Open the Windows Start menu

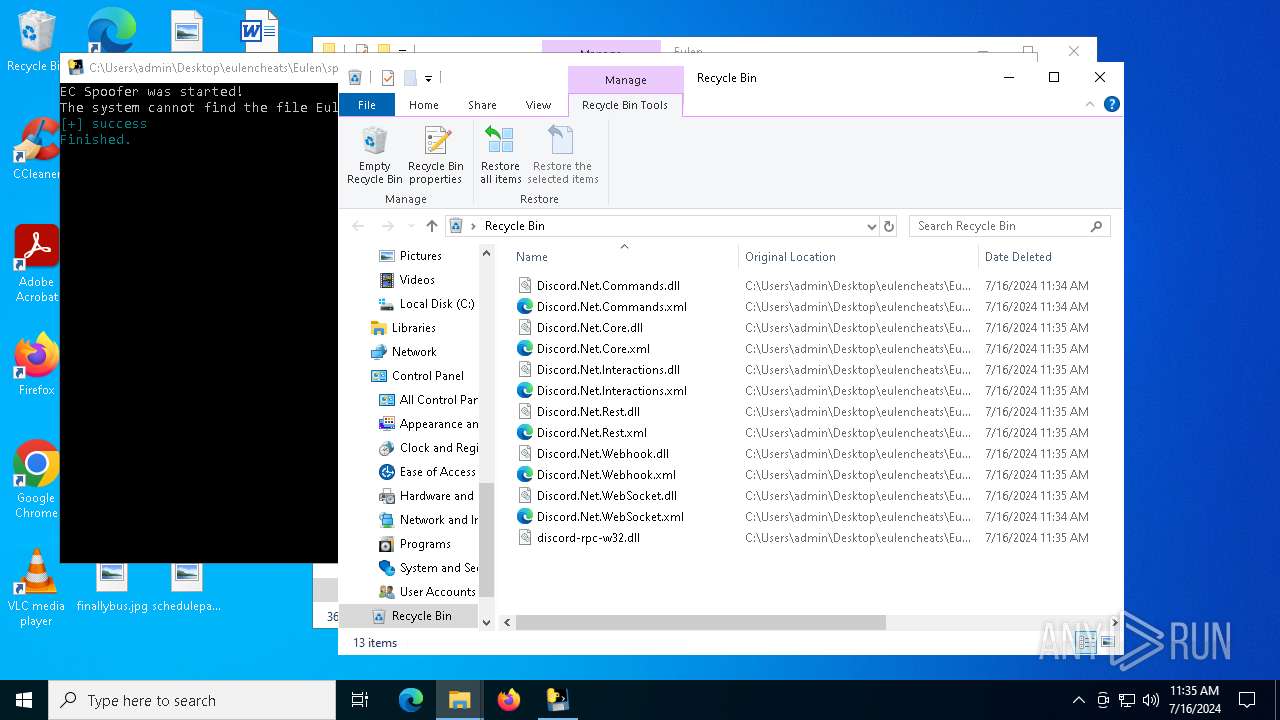(x=24, y=700)
